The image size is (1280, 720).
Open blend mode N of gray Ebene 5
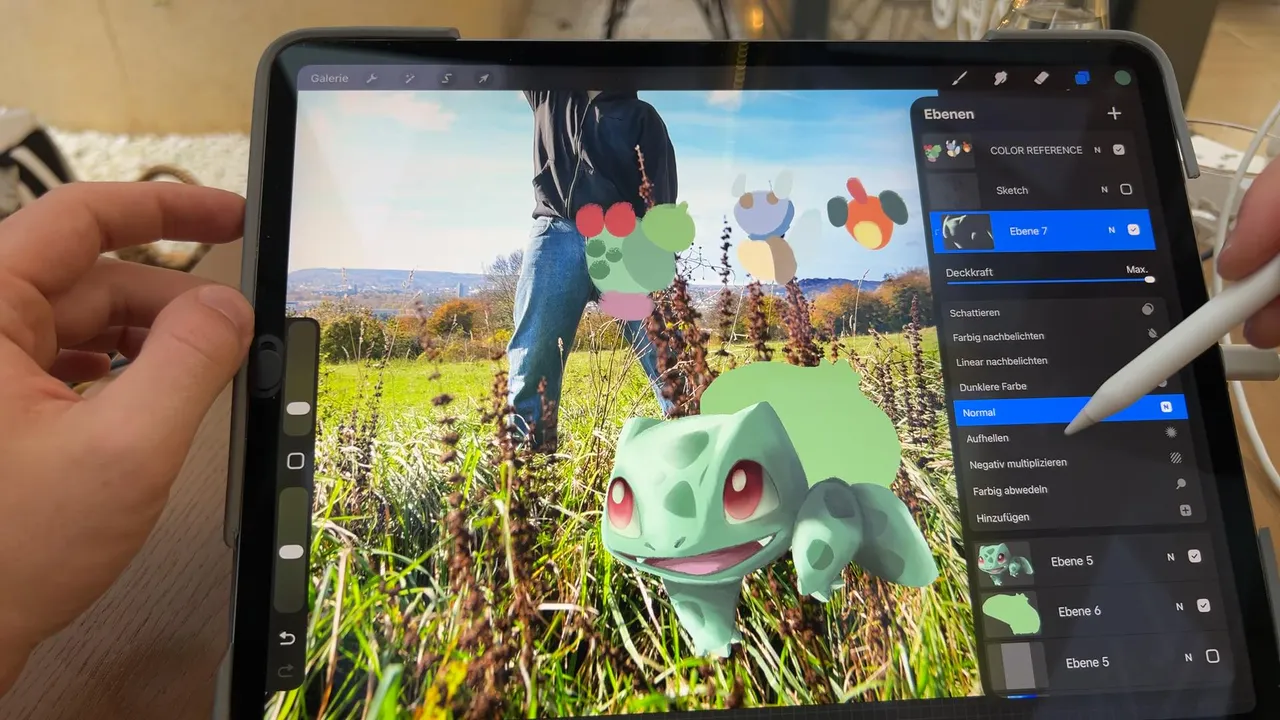[x=1188, y=657]
